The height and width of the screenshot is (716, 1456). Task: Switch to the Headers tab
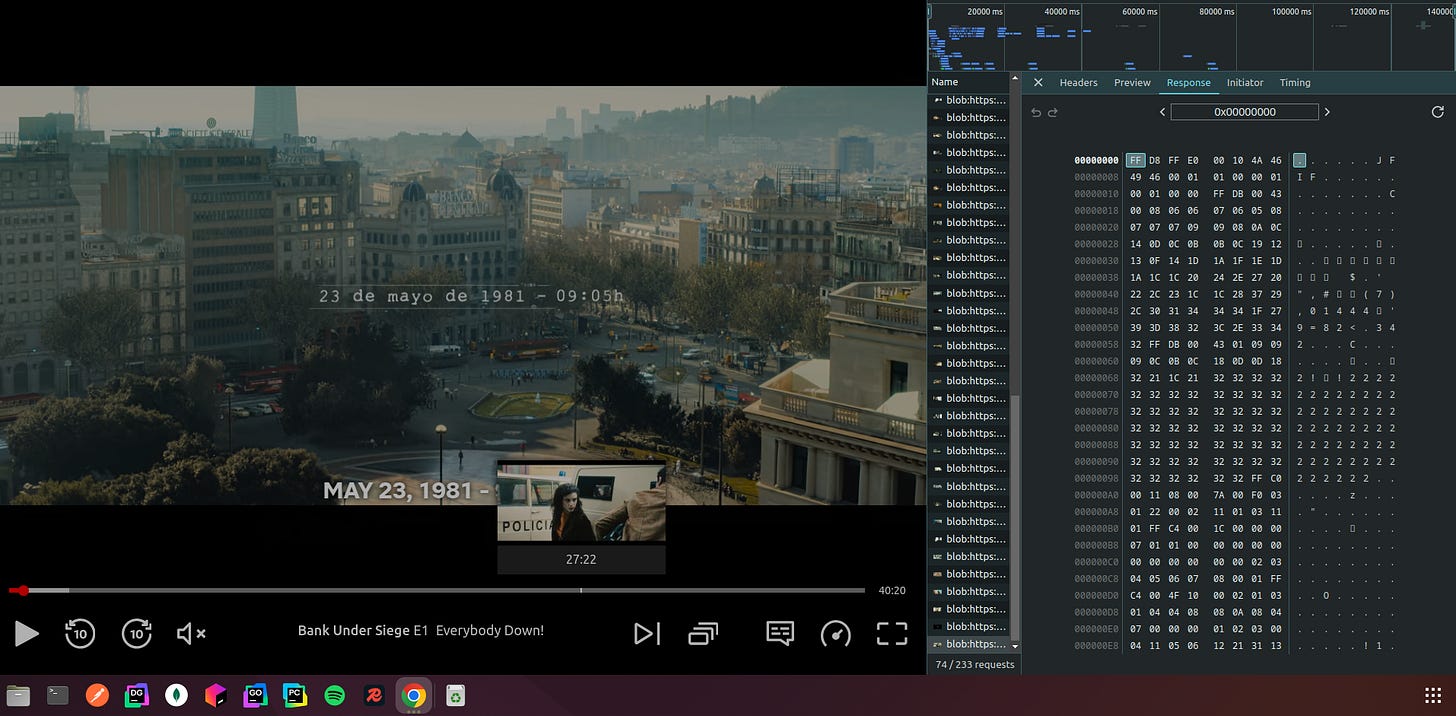pyautogui.click(x=1078, y=83)
